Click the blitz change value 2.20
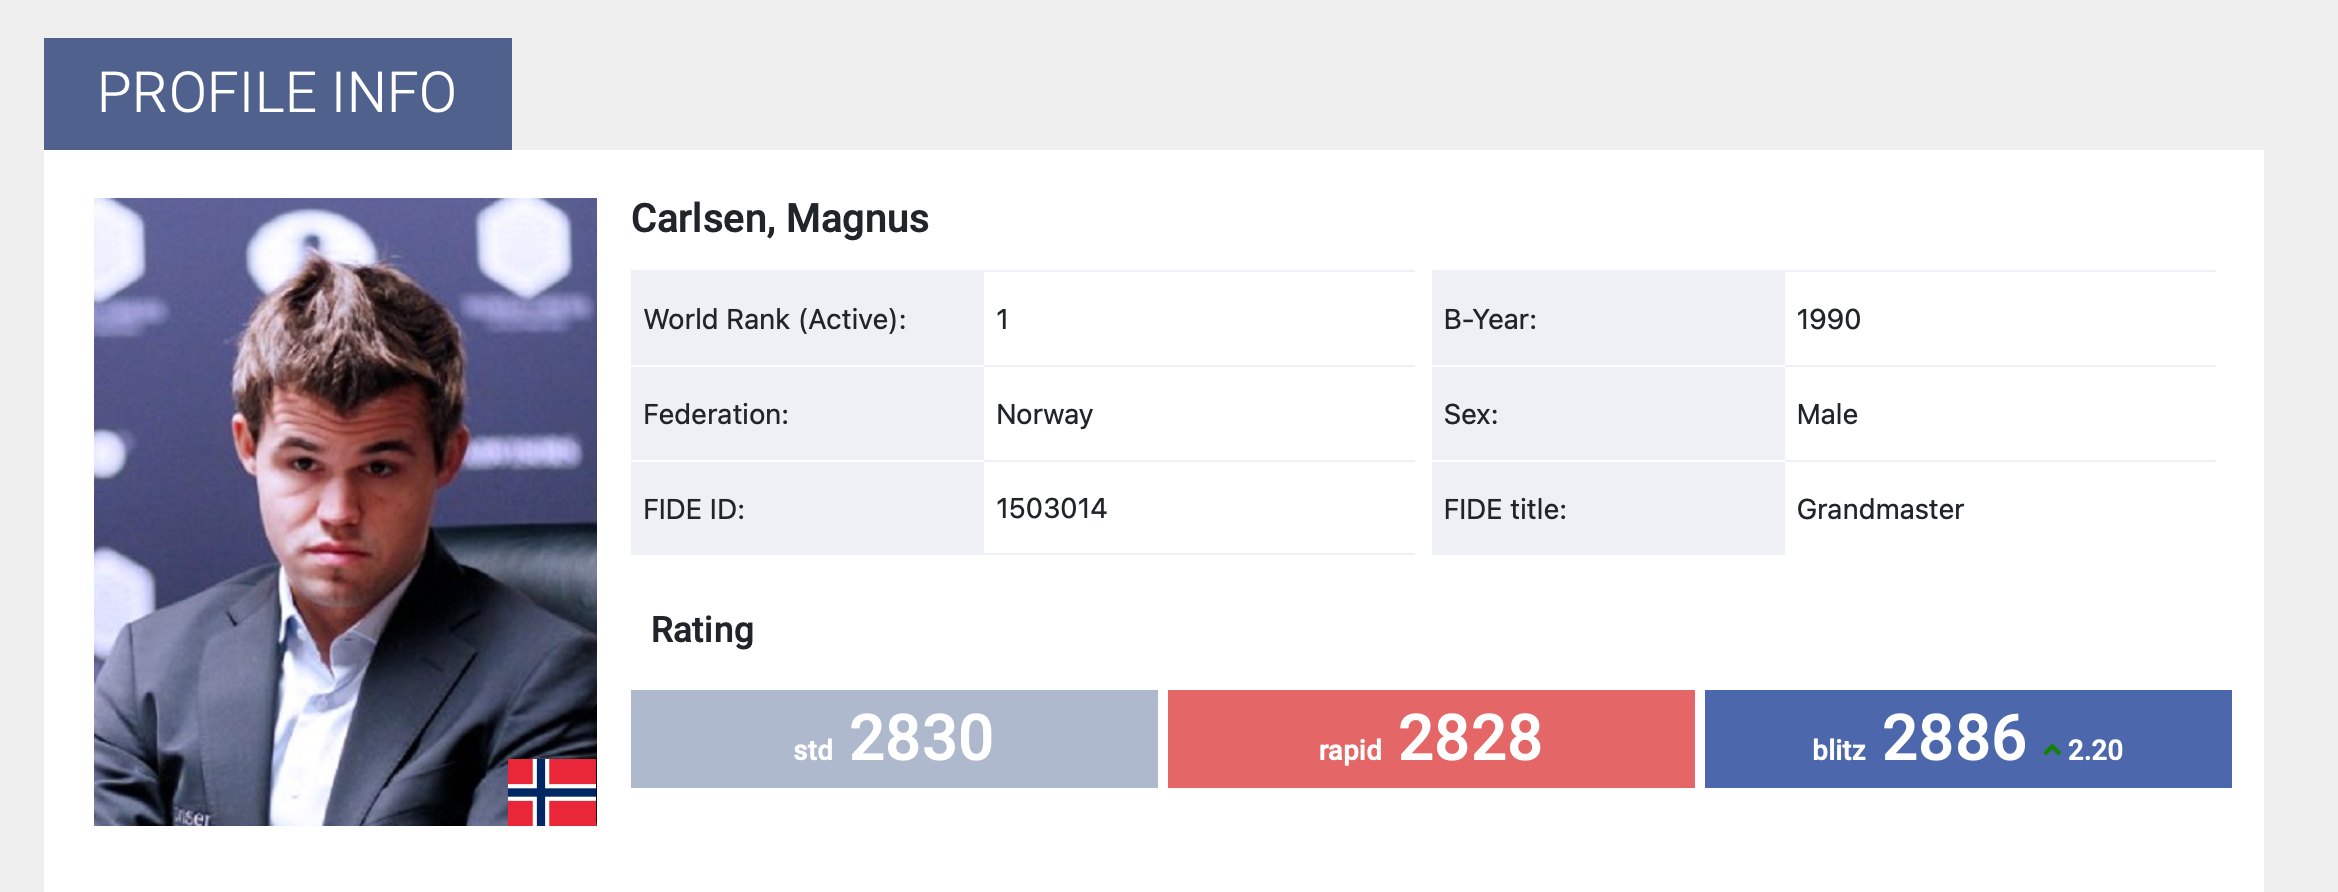This screenshot has width=2338, height=892. pos(2095,750)
